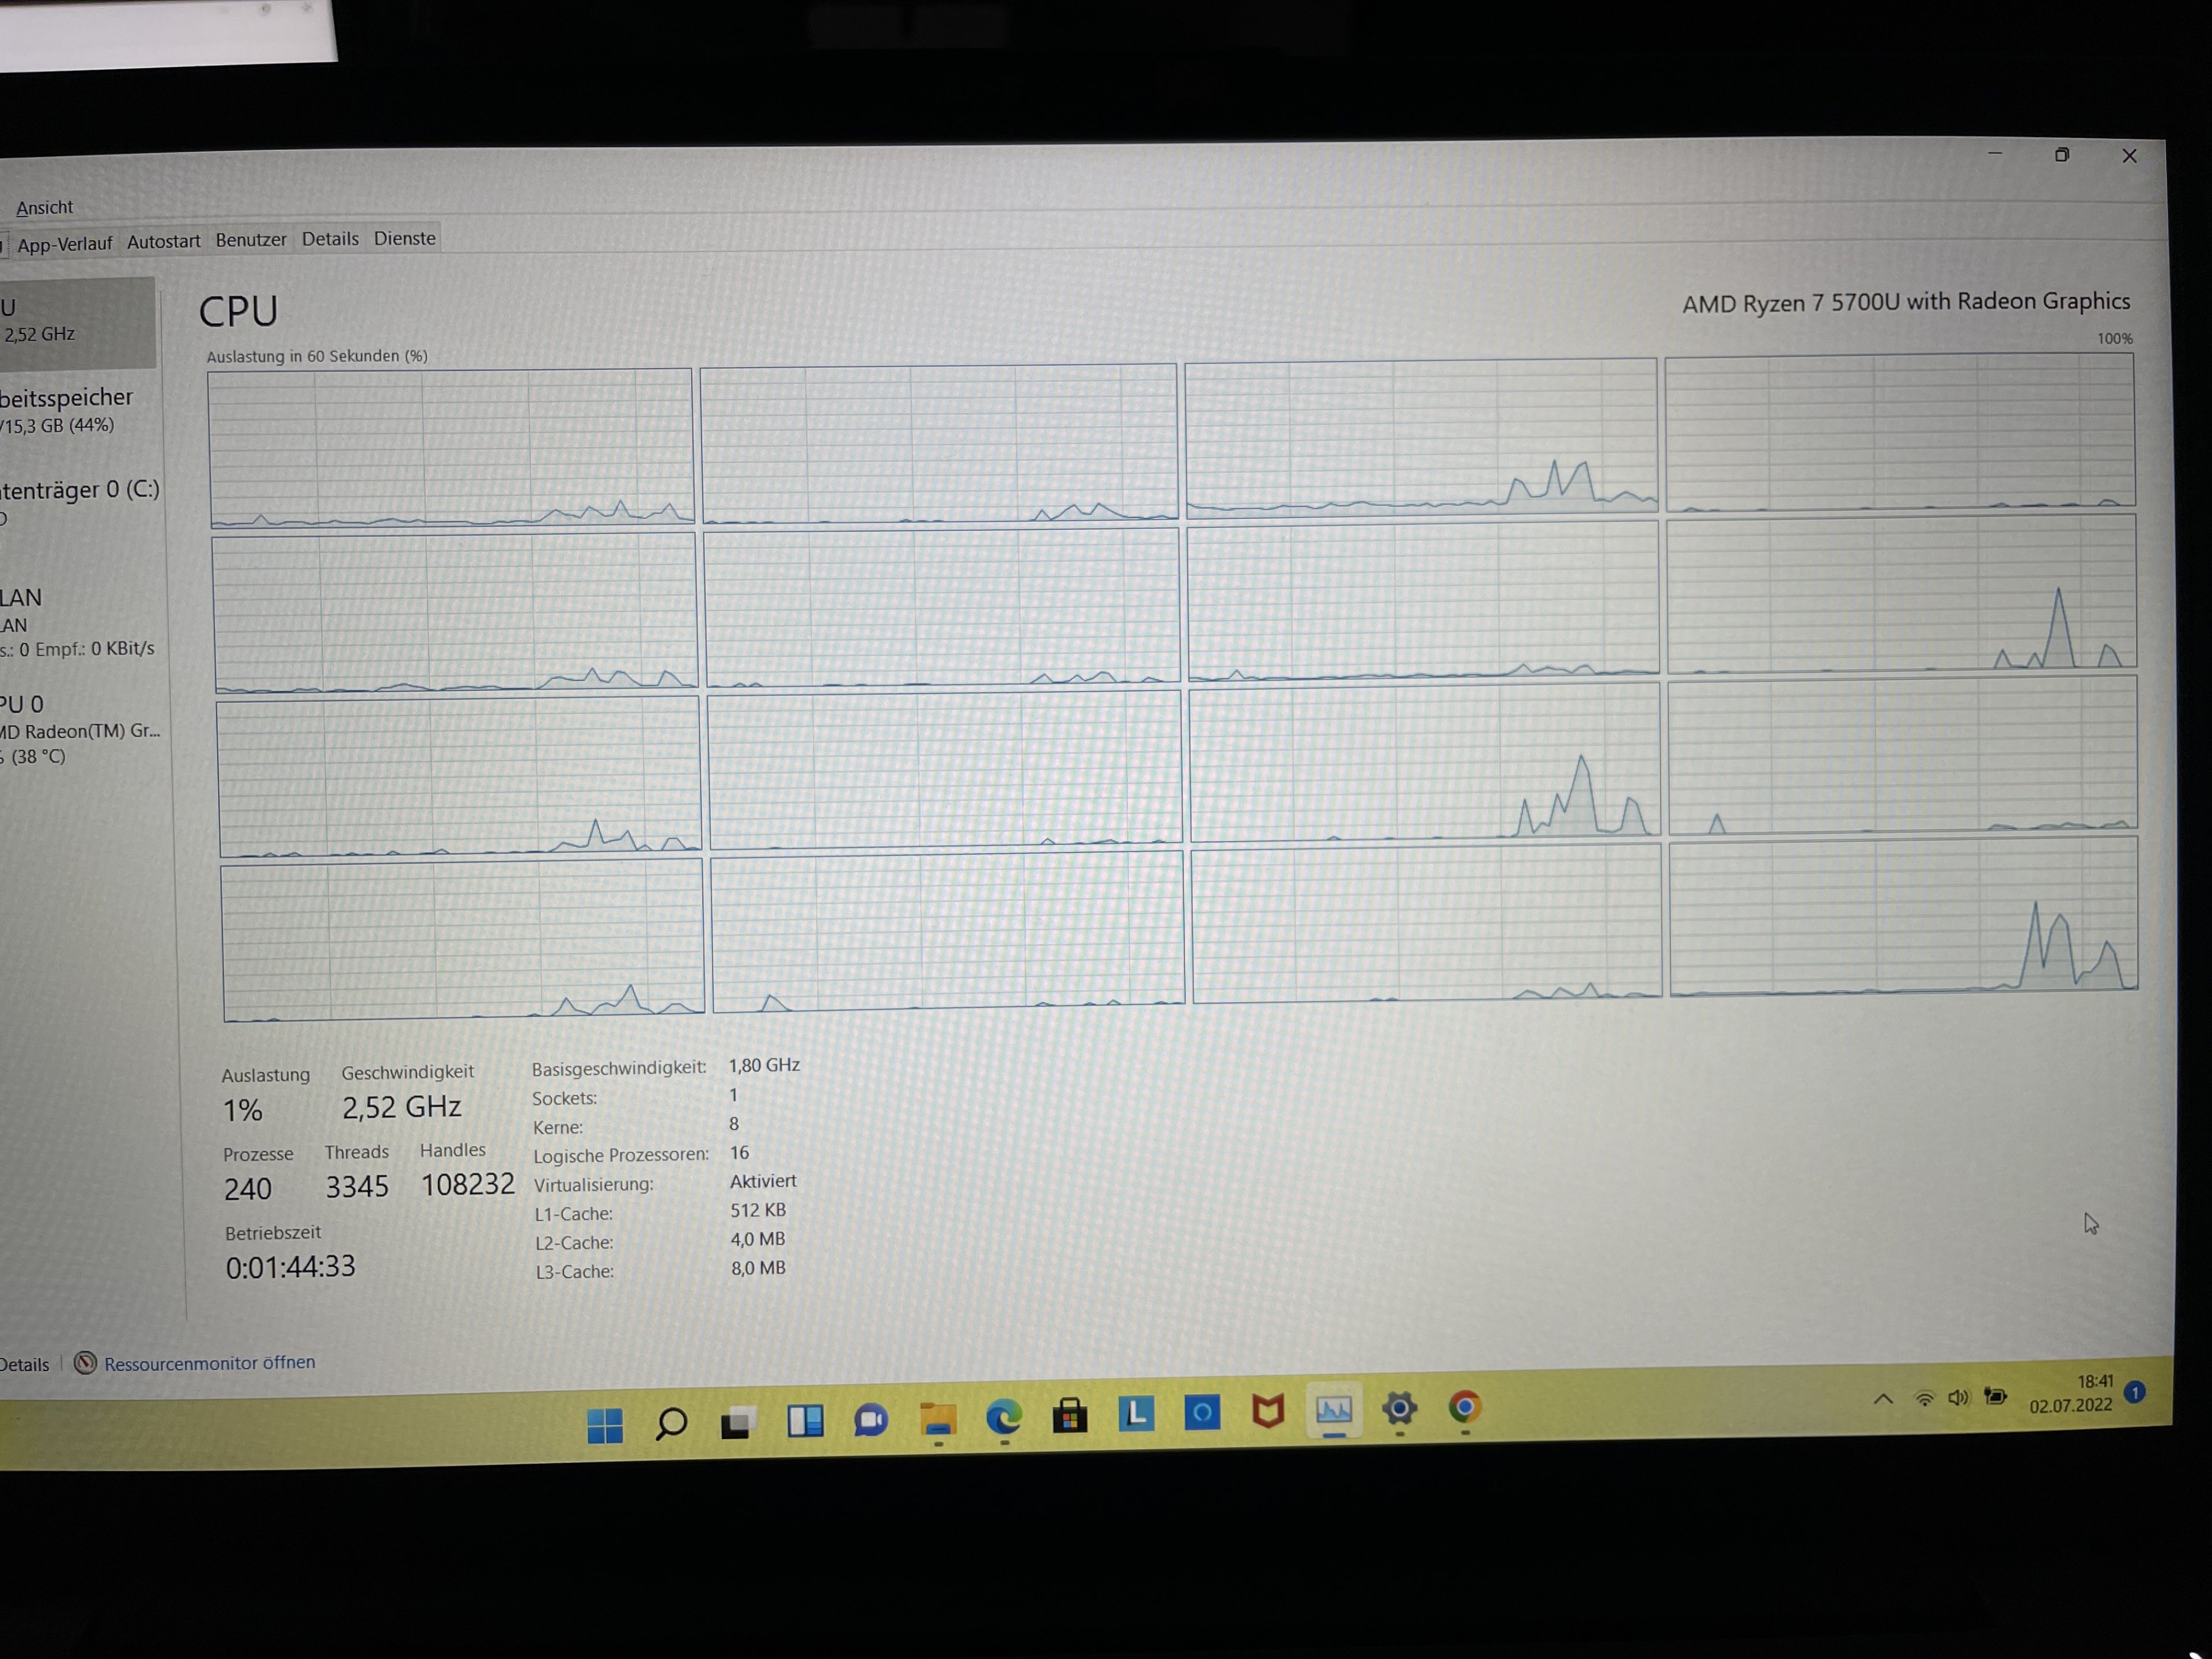The image size is (2212, 1659).
Task: Launch Microsoft Edge from taskbar
Action: [1003, 1417]
